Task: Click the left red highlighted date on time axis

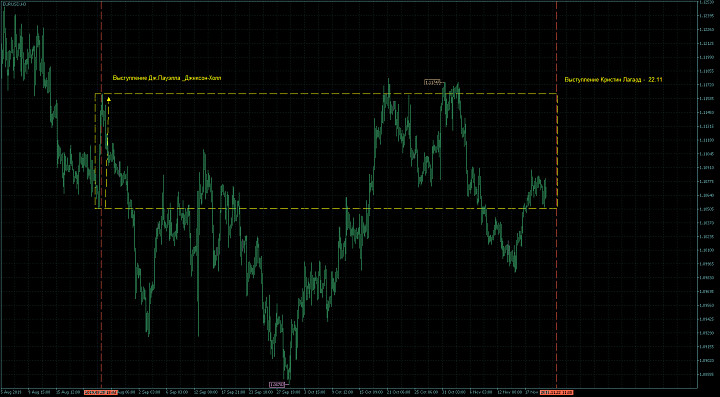Action: [101, 393]
